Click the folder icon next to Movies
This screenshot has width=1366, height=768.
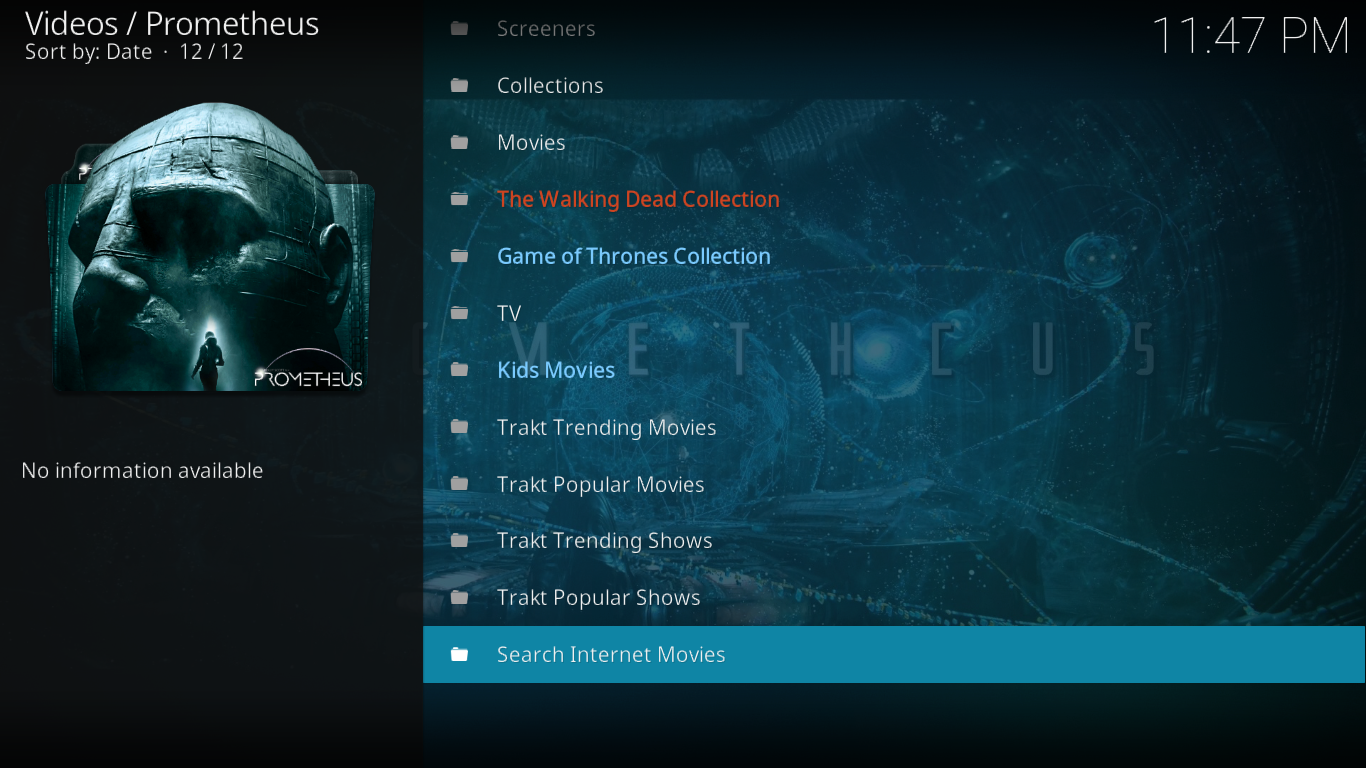pyautogui.click(x=459, y=142)
